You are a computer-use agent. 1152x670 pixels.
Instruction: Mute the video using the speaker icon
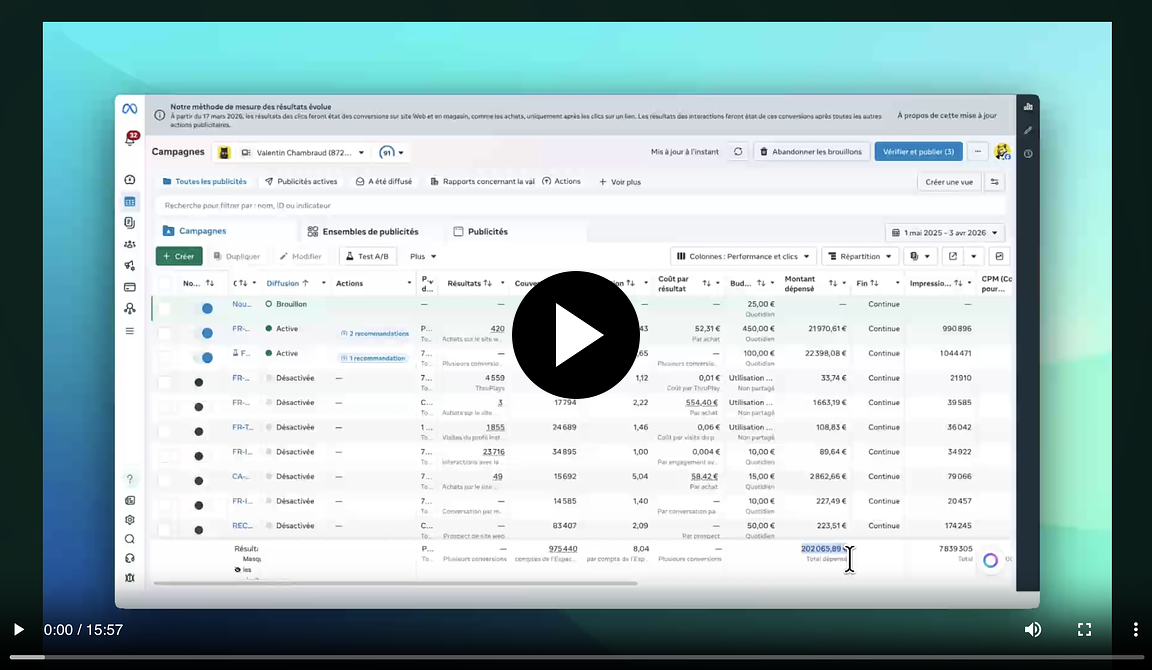coord(1033,629)
